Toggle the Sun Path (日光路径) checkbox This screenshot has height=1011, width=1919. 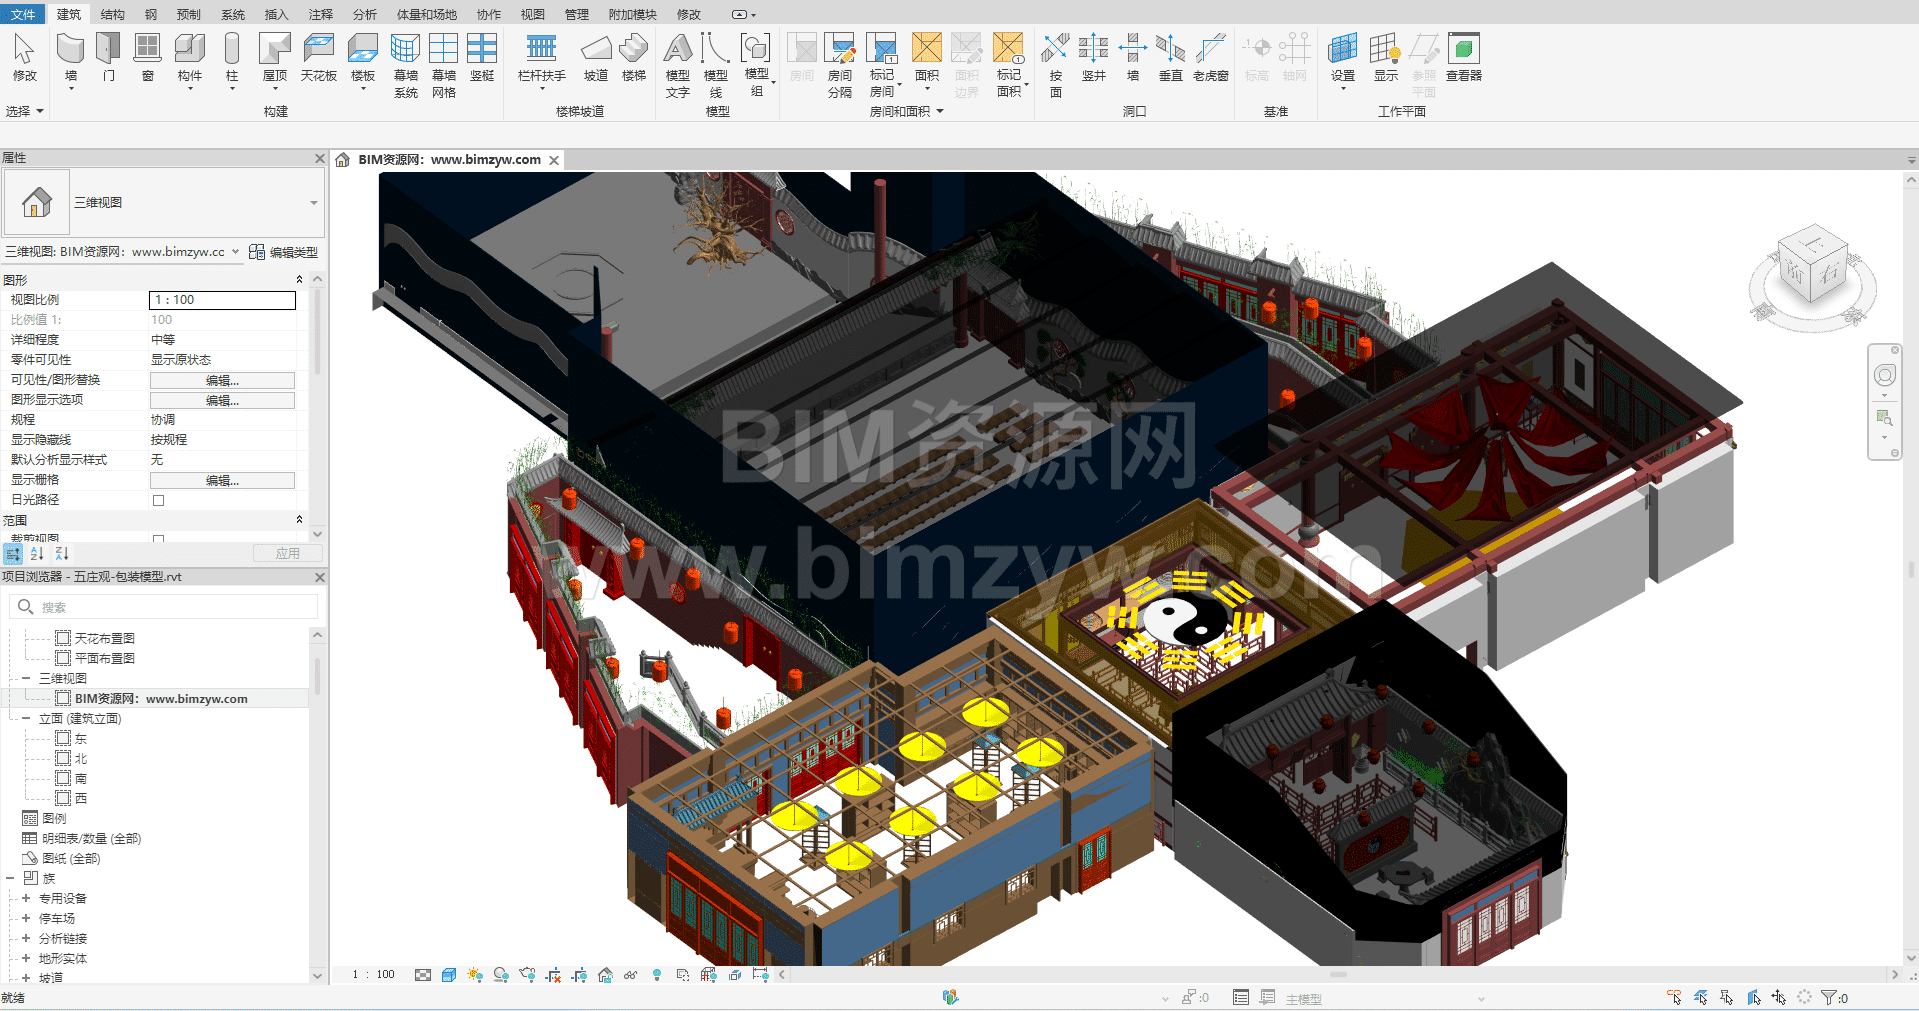158,500
